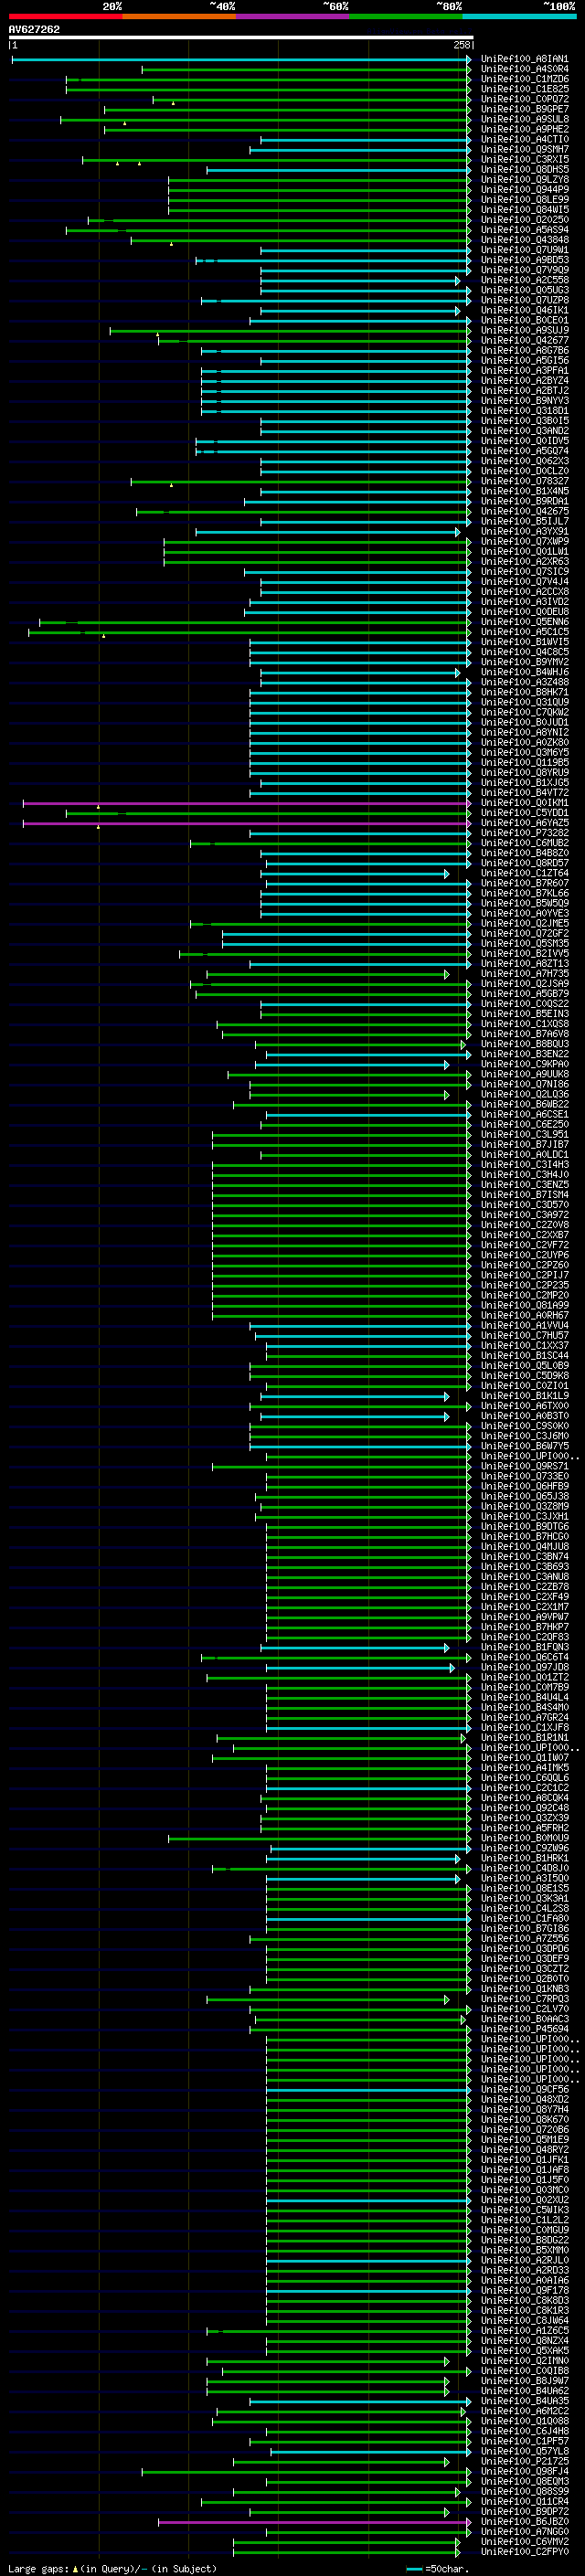Select the UniRef100_Q5ENN6 label
This screenshot has height=2576, width=585.
(525, 623)
